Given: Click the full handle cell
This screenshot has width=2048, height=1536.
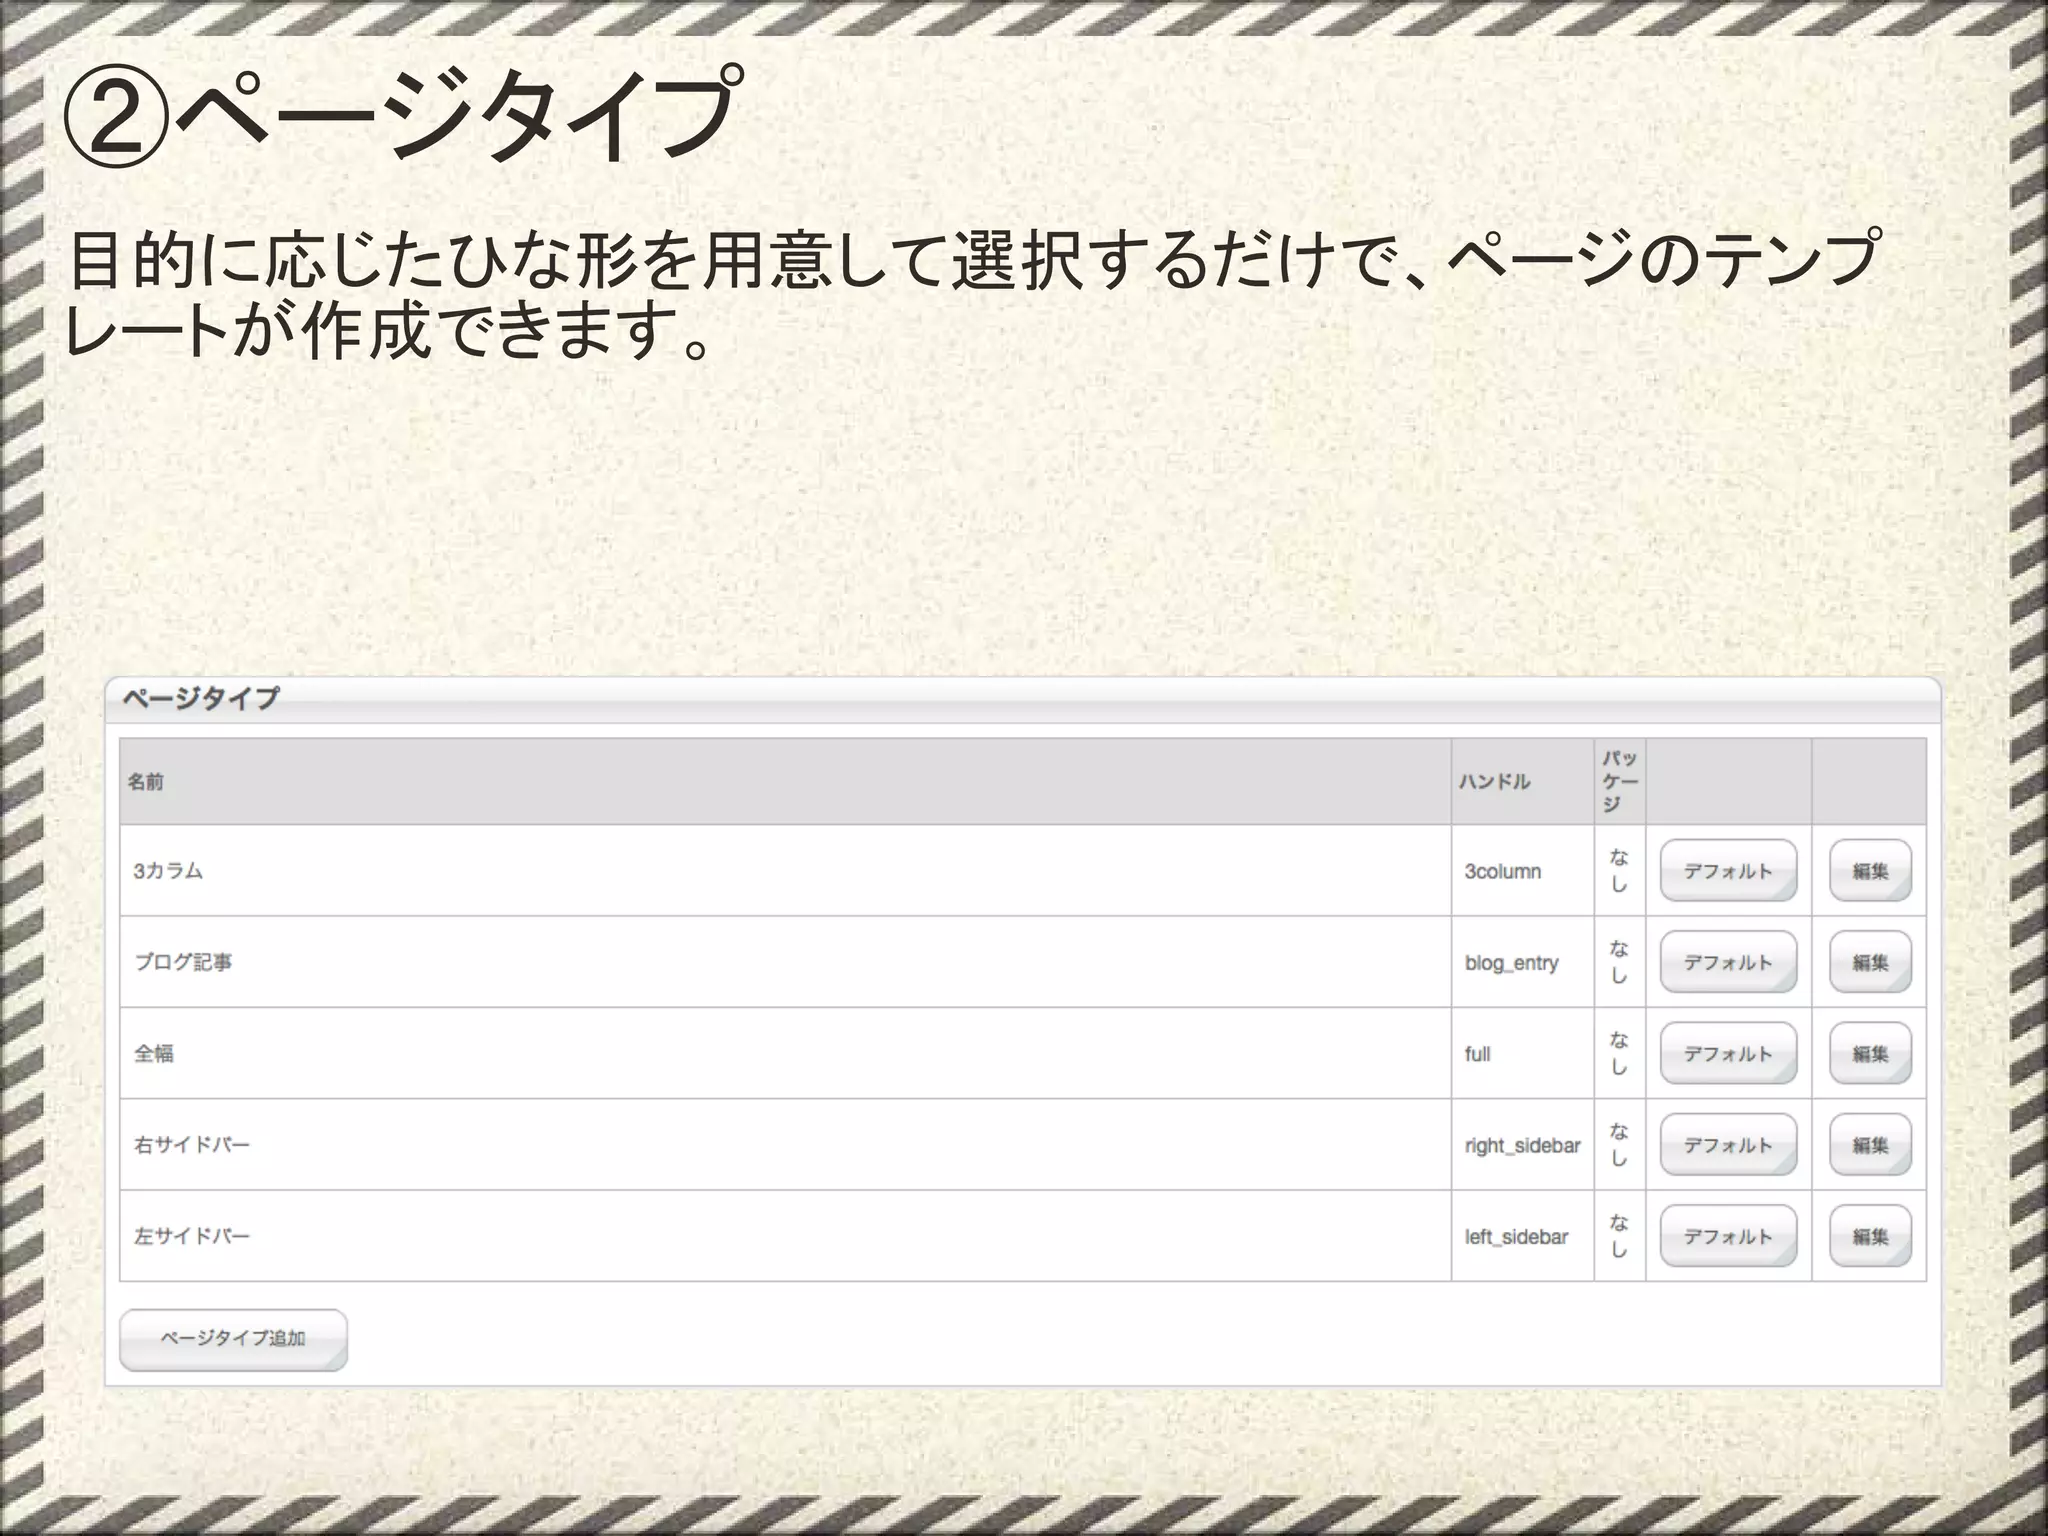Looking at the screenshot, I should click(1523, 1054).
